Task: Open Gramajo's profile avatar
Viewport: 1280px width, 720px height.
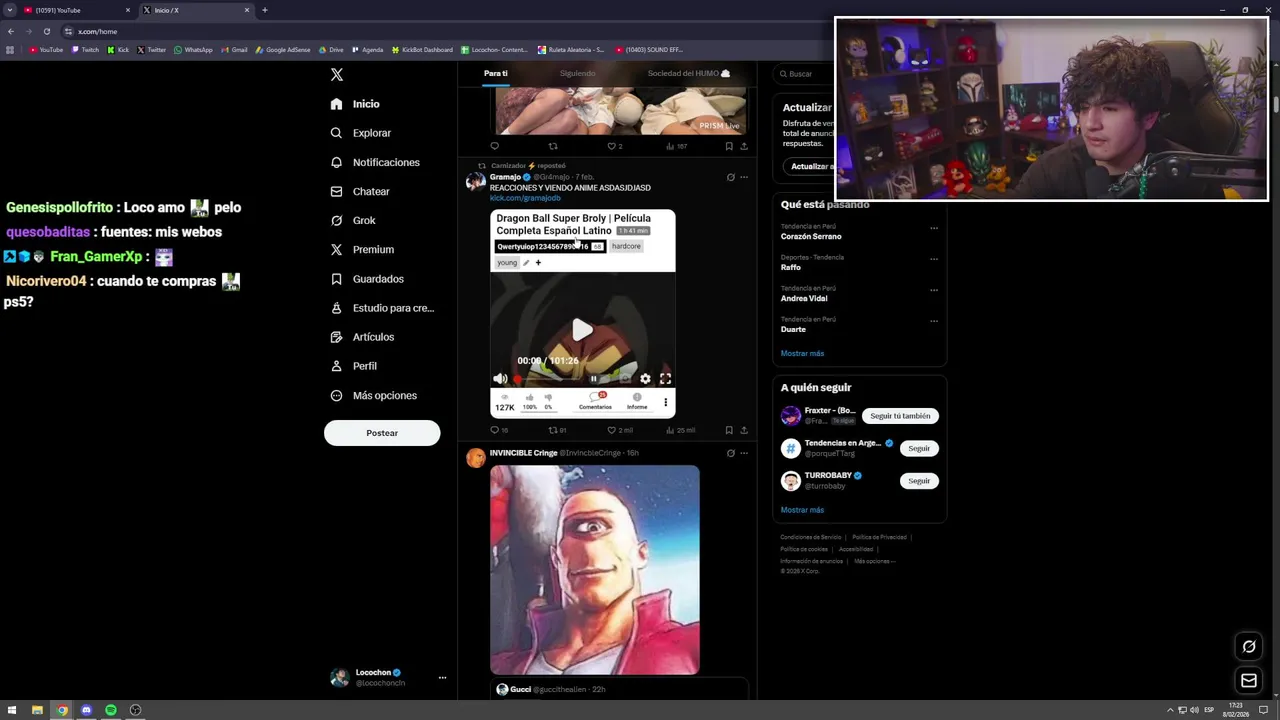Action: coord(476,181)
